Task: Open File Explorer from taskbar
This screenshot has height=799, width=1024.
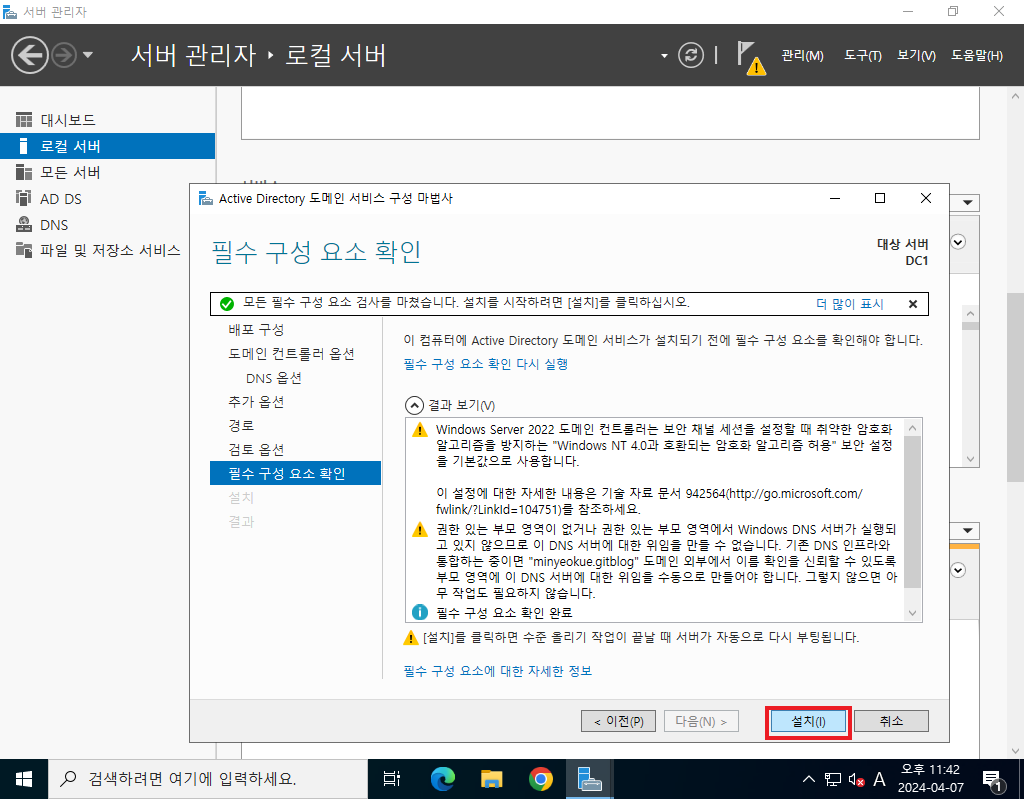Action: pos(491,779)
